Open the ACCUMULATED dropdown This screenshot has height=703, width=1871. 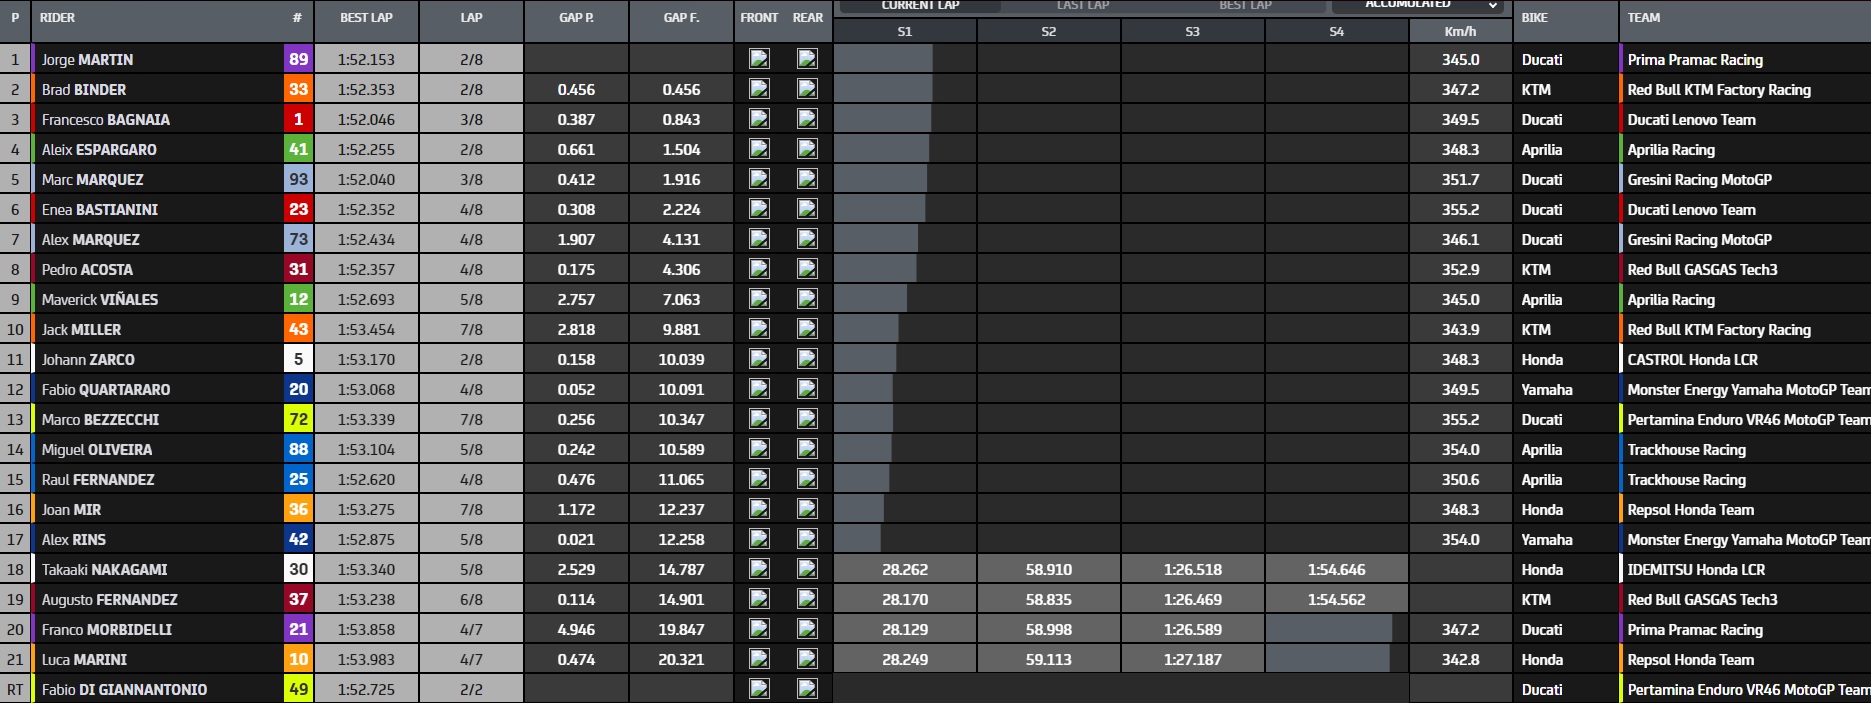tap(1419, 5)
